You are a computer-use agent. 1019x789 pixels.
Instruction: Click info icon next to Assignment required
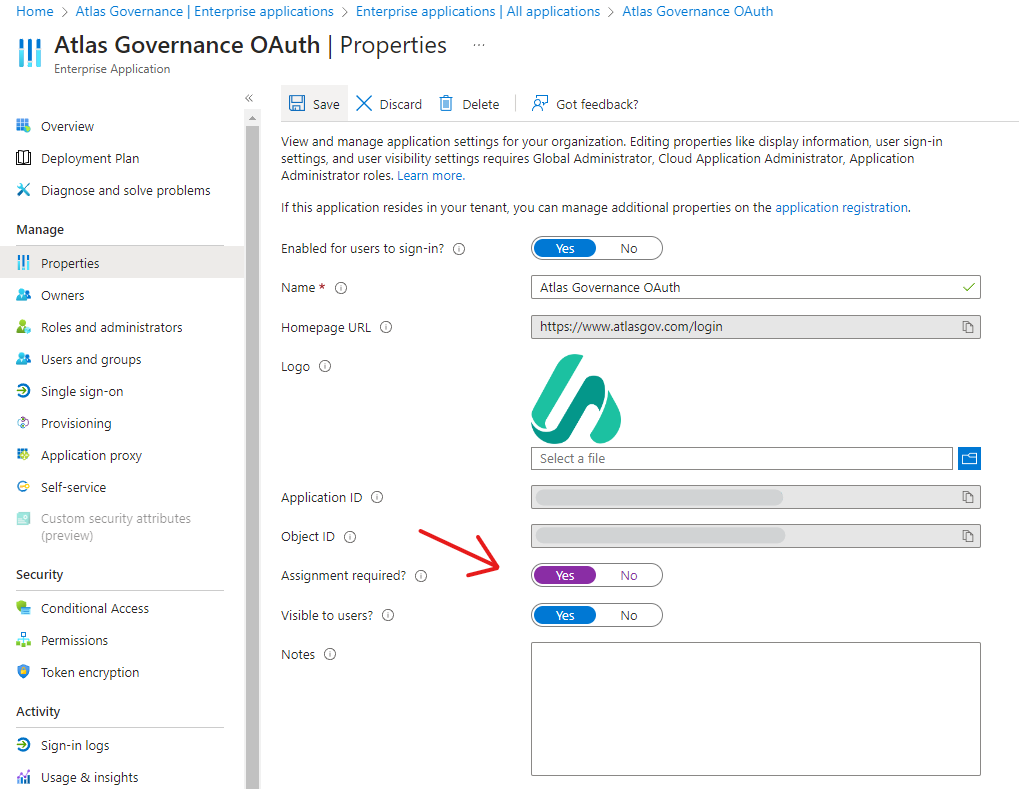[x=421, y=576]
